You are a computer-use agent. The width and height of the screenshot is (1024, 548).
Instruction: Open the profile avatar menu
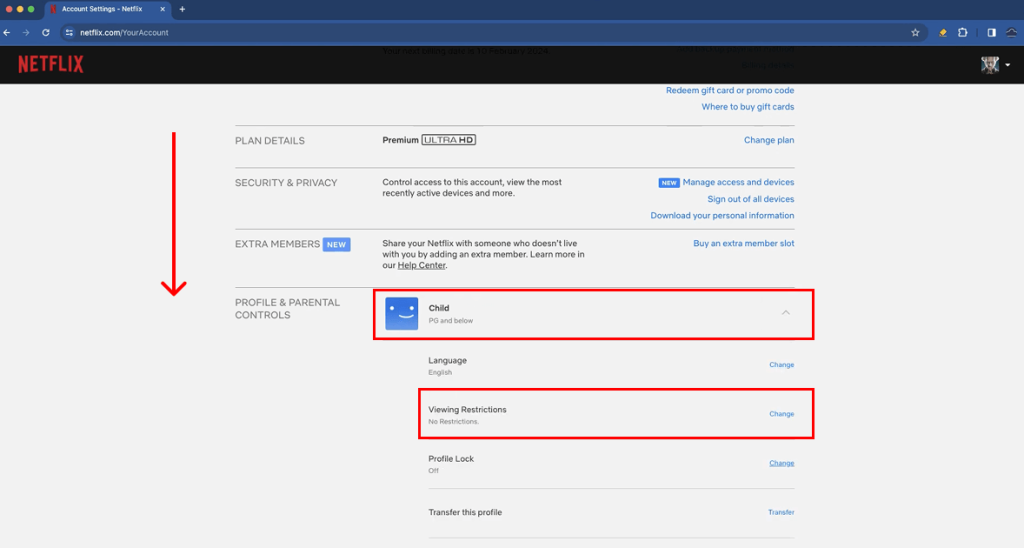[990, 65]
